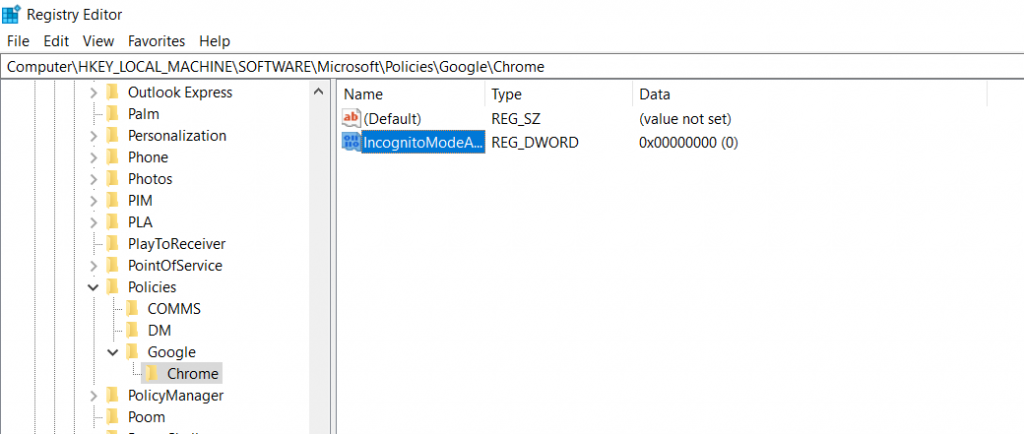Click the IncognitoModeAvailability DWORD value icon
1024x434 pixels.
coord(351,143)
